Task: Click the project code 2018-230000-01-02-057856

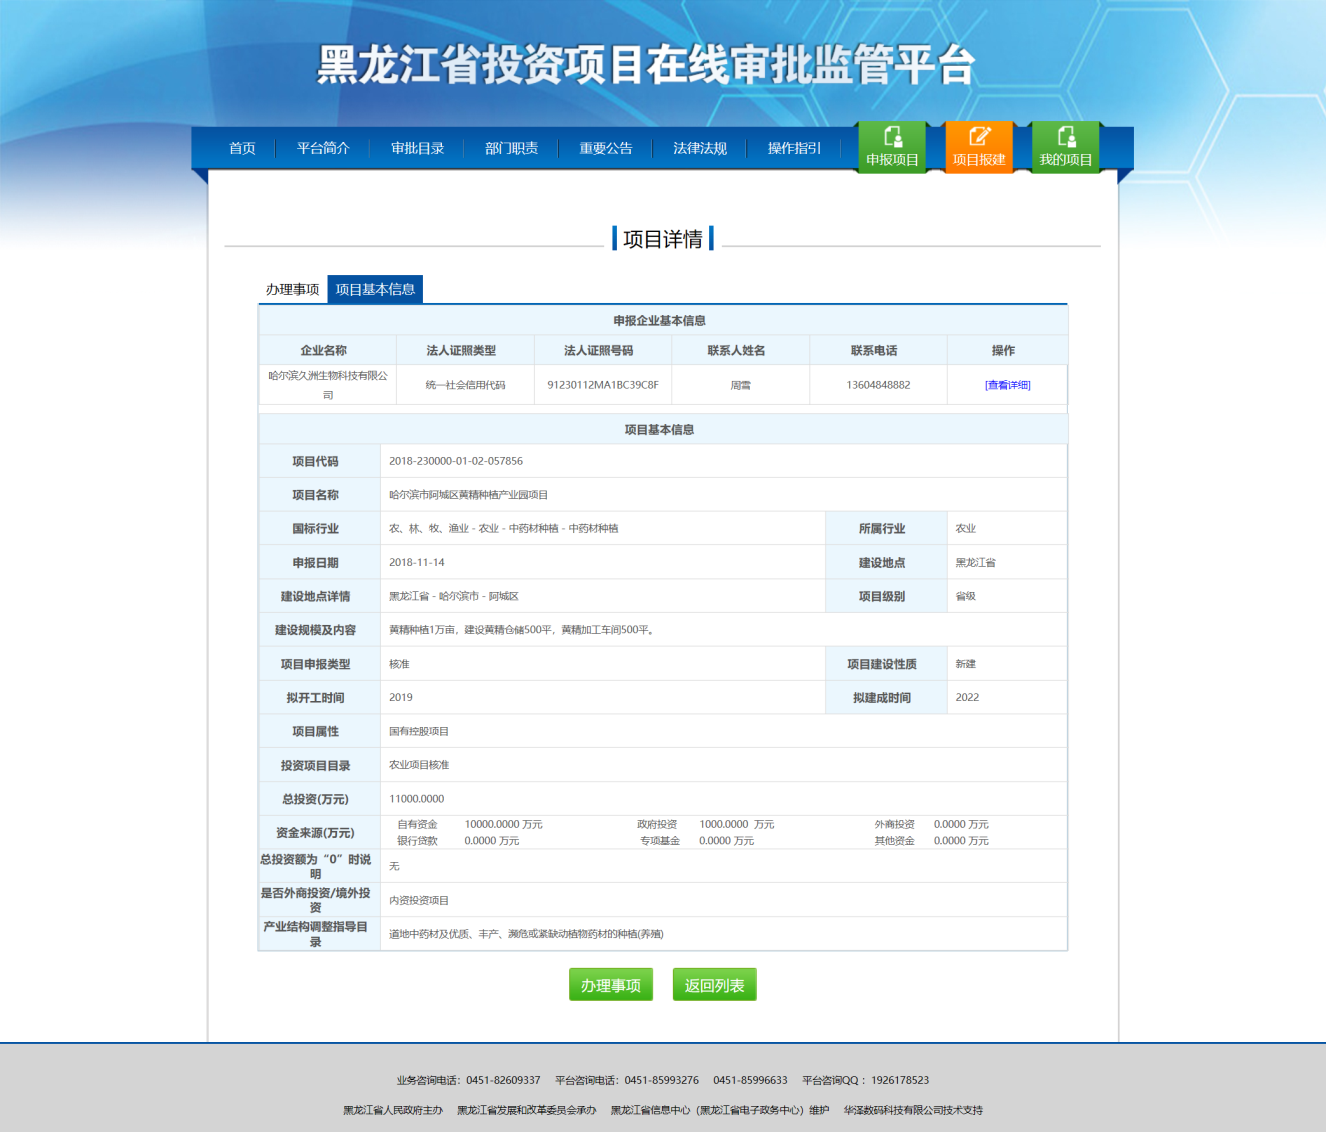Action: click(456, 461)
